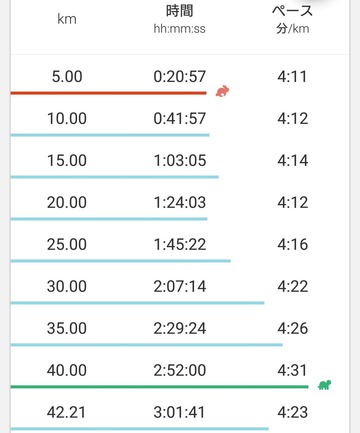Click the blue pace bar under 30 km

[x=137, y=303]
